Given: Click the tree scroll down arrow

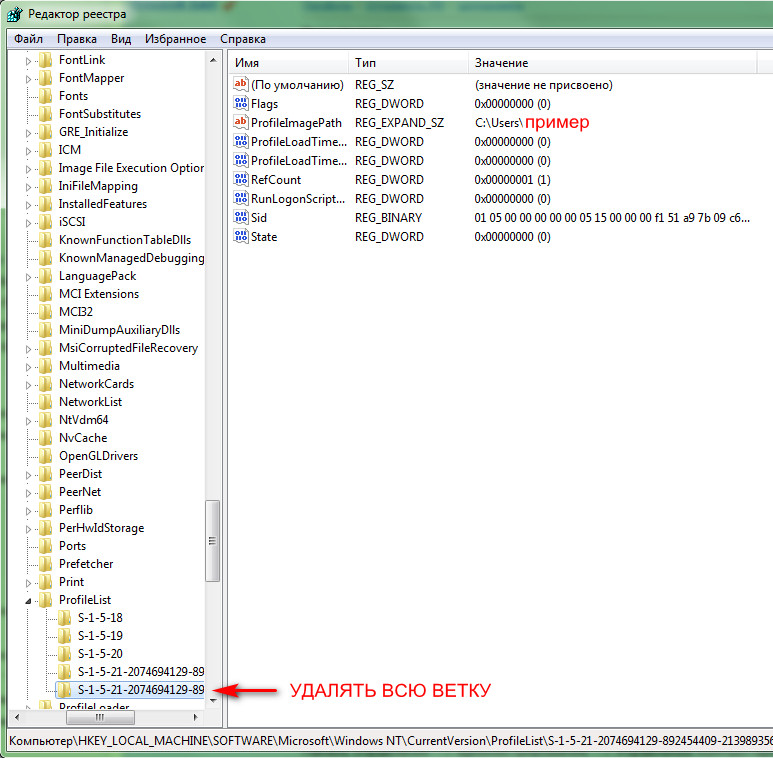Looking at the screenshot, I should [213, 700].
